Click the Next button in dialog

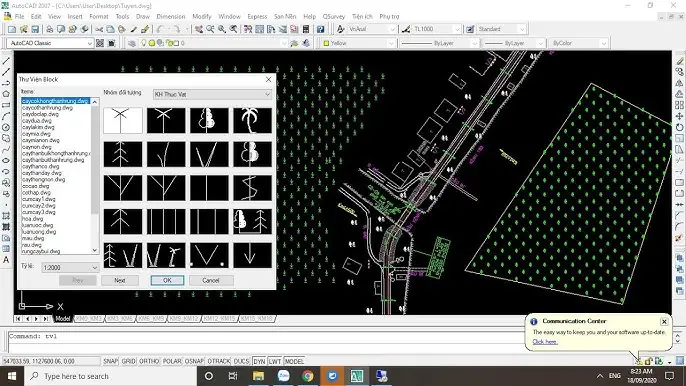click(x=120, y=281)
